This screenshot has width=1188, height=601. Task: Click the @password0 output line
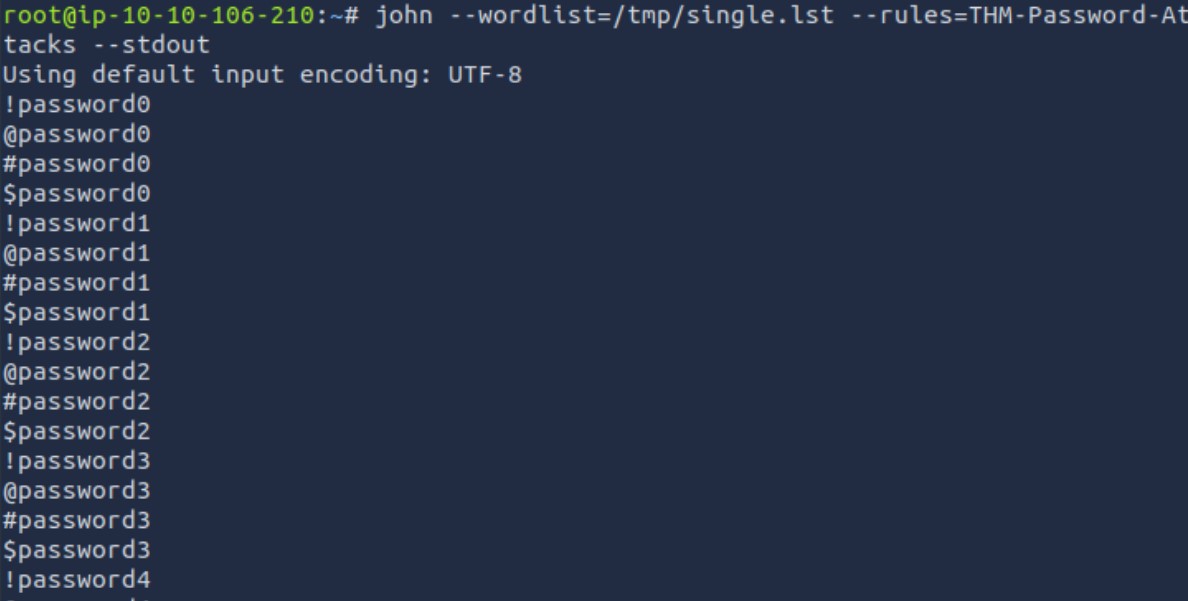tap(77, 134)
